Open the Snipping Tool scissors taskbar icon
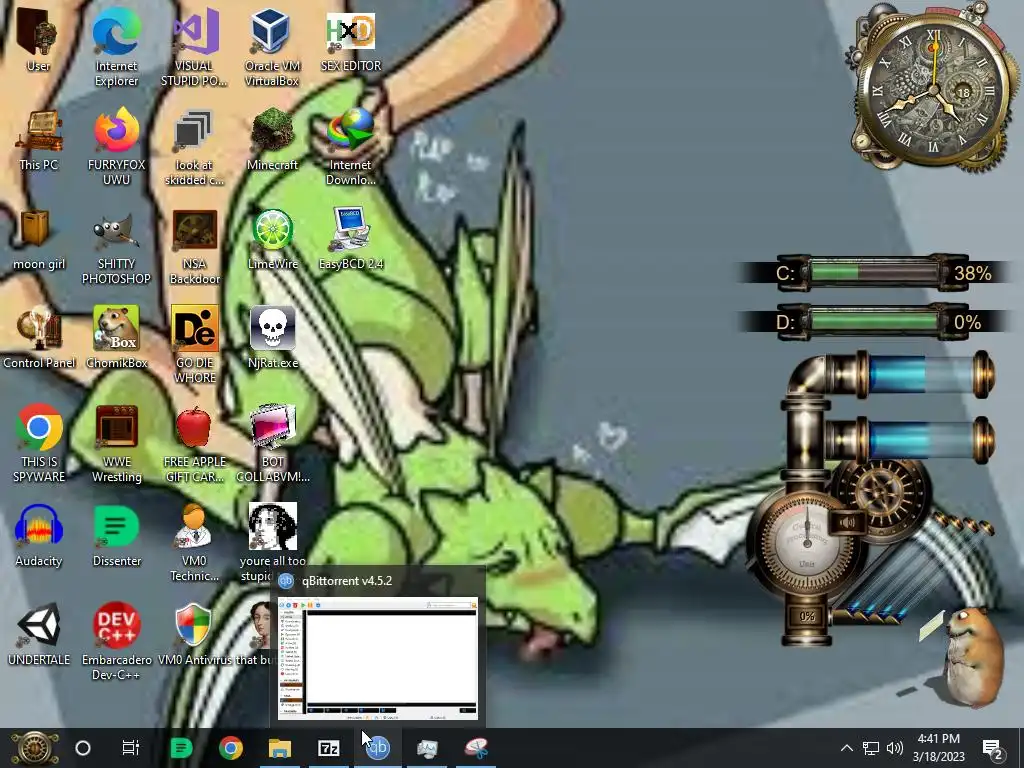Image resolution: width=1024 pixels, height=768 pixels. click(x=476, y=748)
